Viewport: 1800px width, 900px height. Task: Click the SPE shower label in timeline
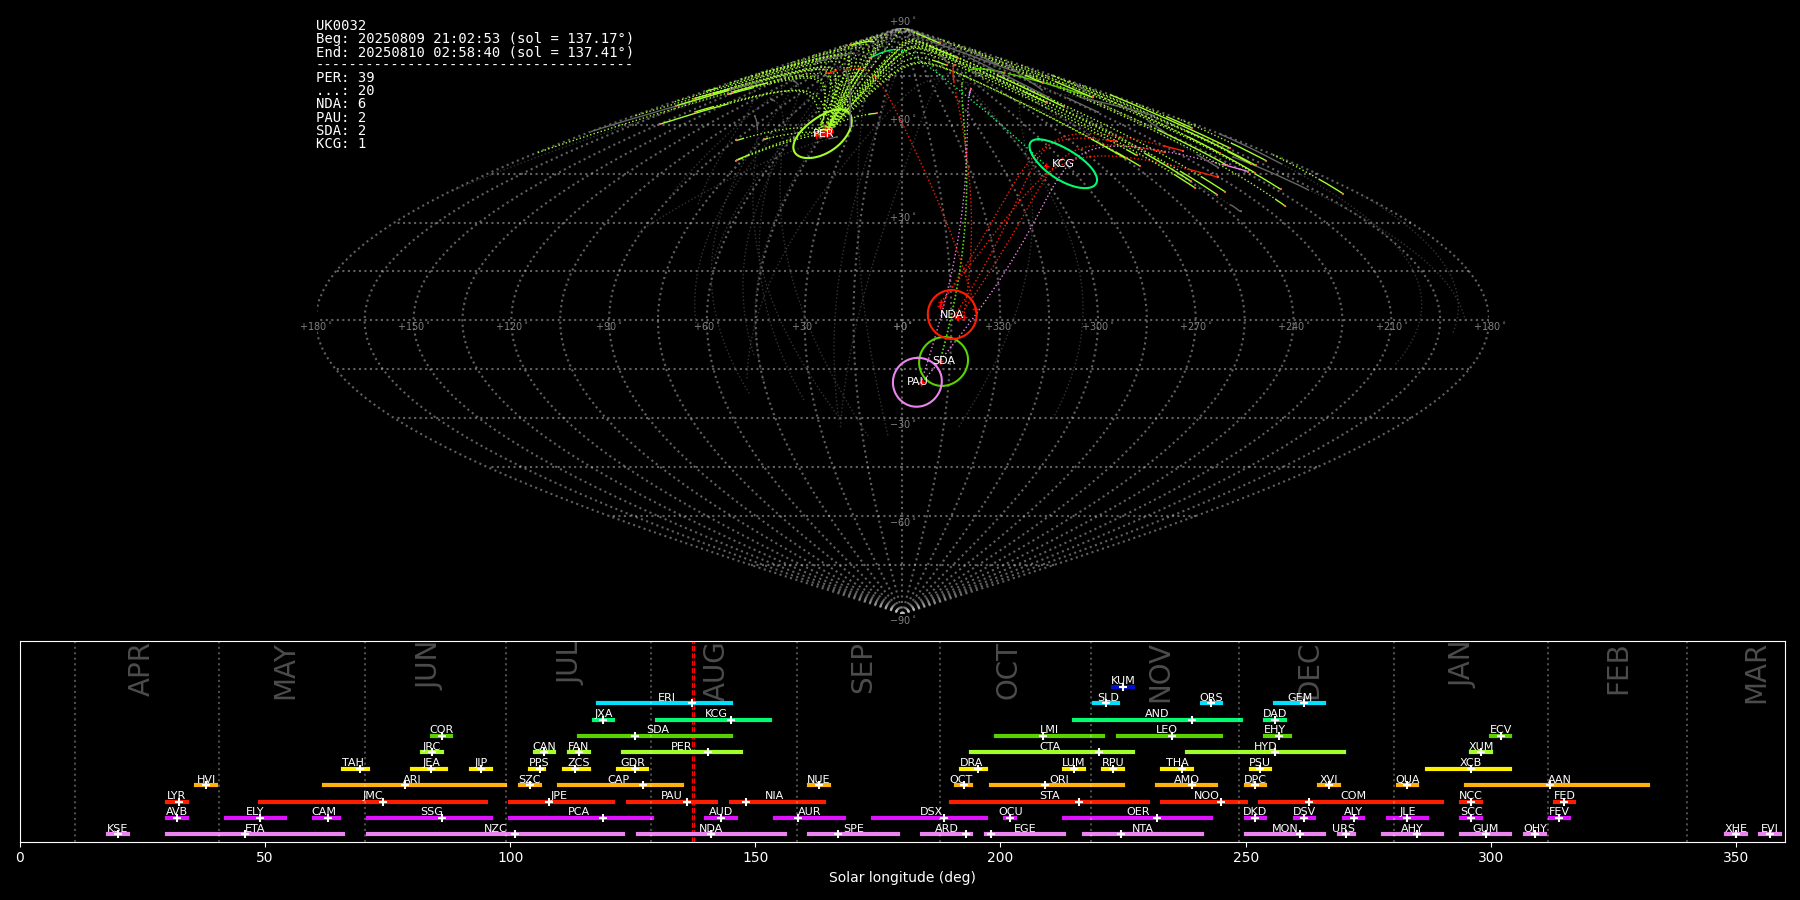[x=853, y=829]
